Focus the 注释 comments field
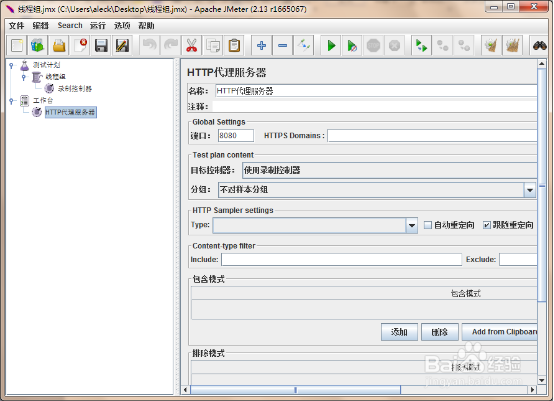 coord(375,106)
